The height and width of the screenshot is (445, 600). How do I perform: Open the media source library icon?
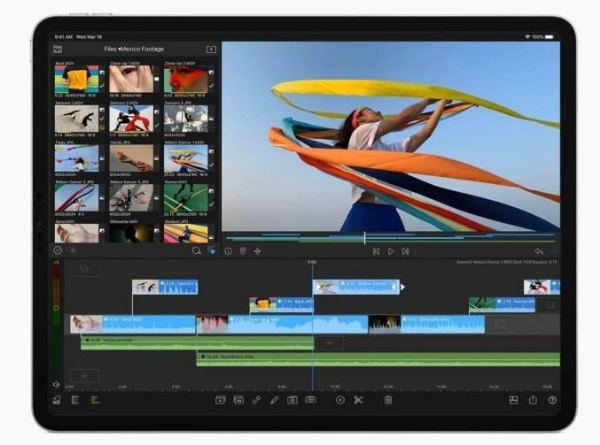click(x=57, y=49)
